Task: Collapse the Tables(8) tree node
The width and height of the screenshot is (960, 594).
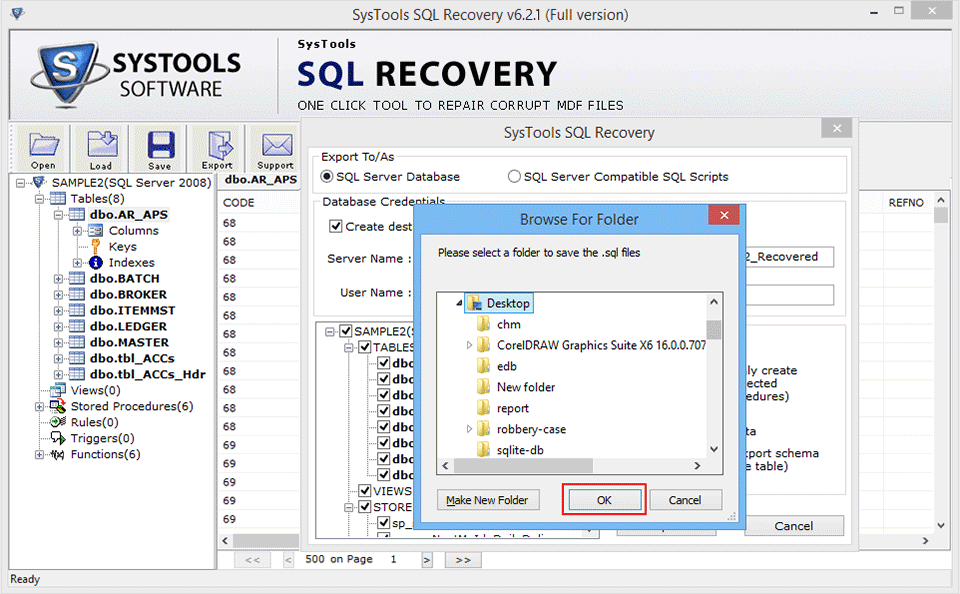Action: coord(37,198)
